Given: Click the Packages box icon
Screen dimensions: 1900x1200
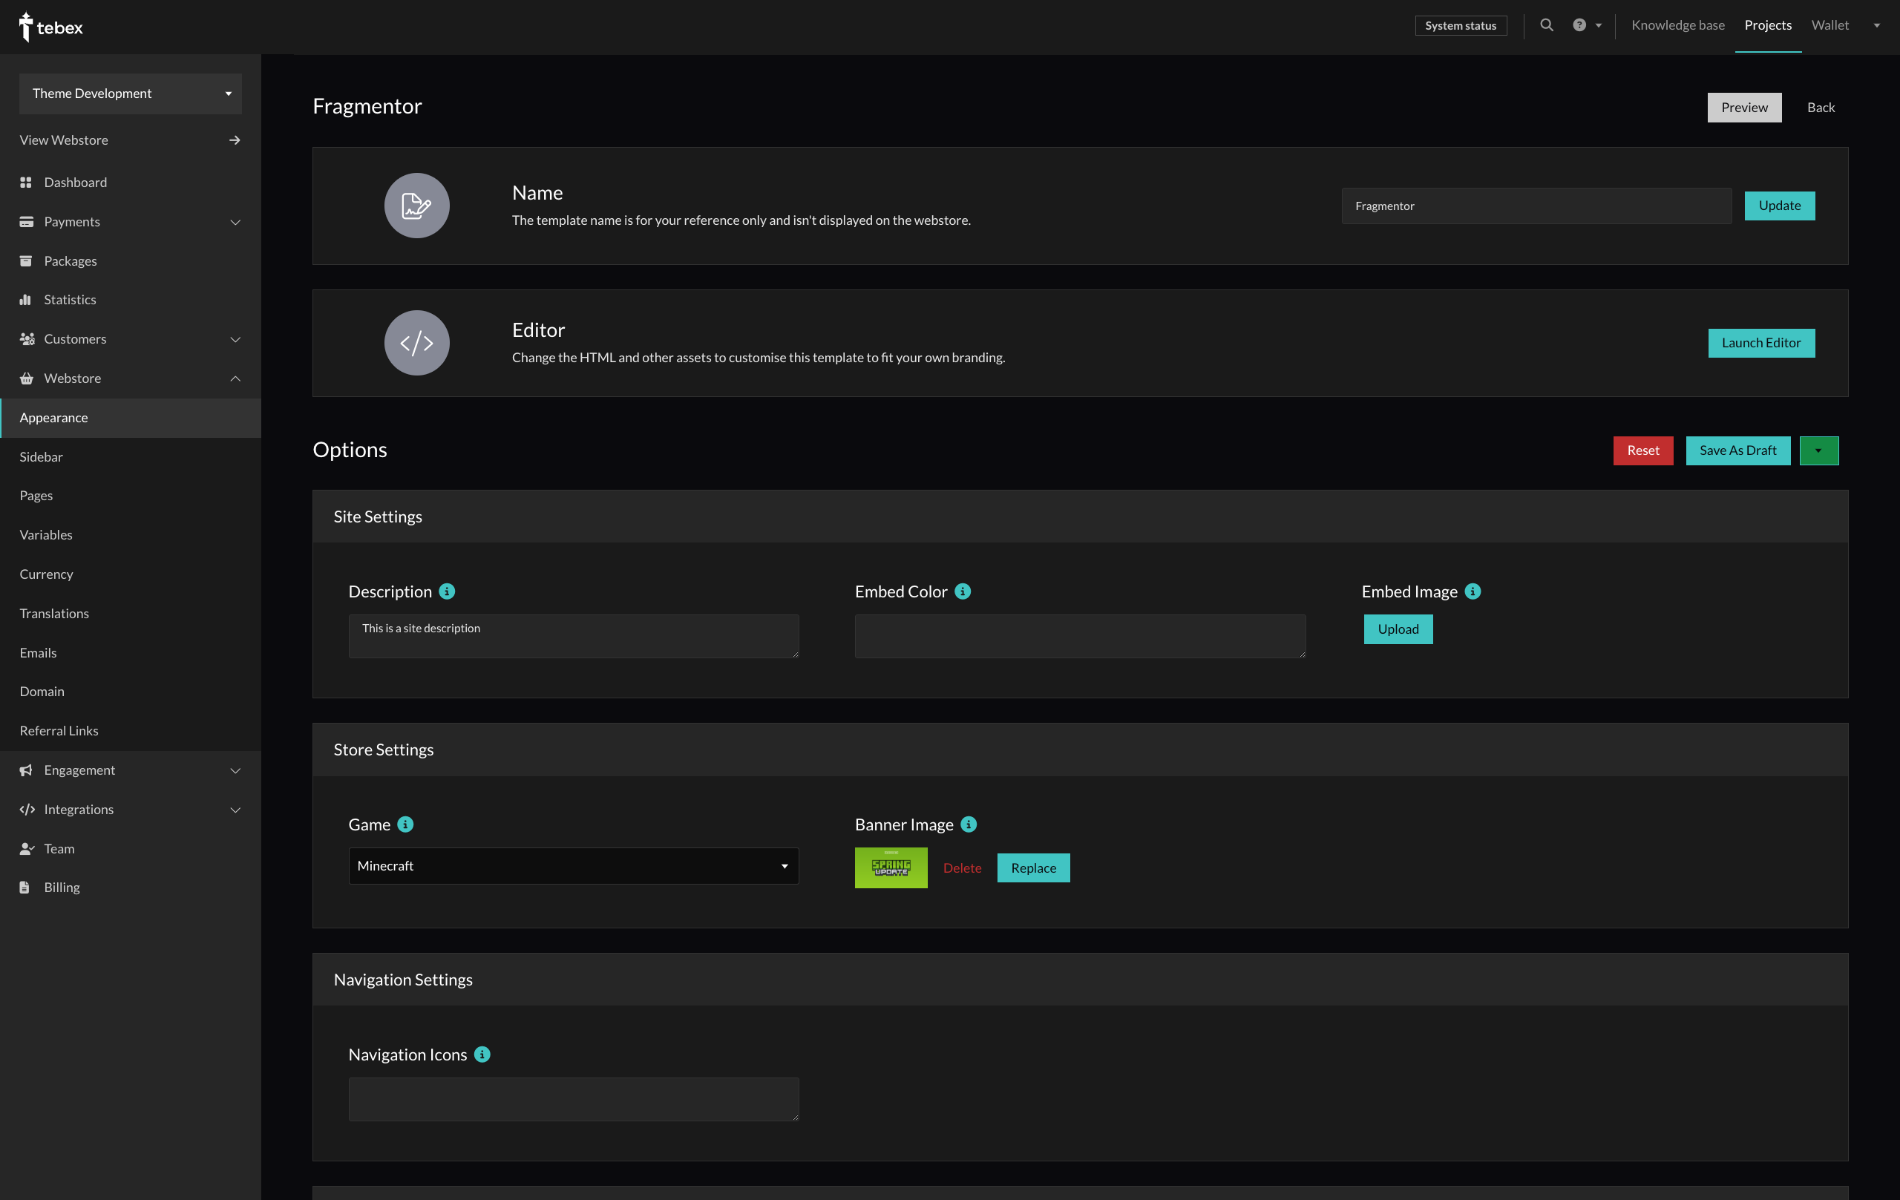Looking at the screenshot, I should (x=26, y=261).
